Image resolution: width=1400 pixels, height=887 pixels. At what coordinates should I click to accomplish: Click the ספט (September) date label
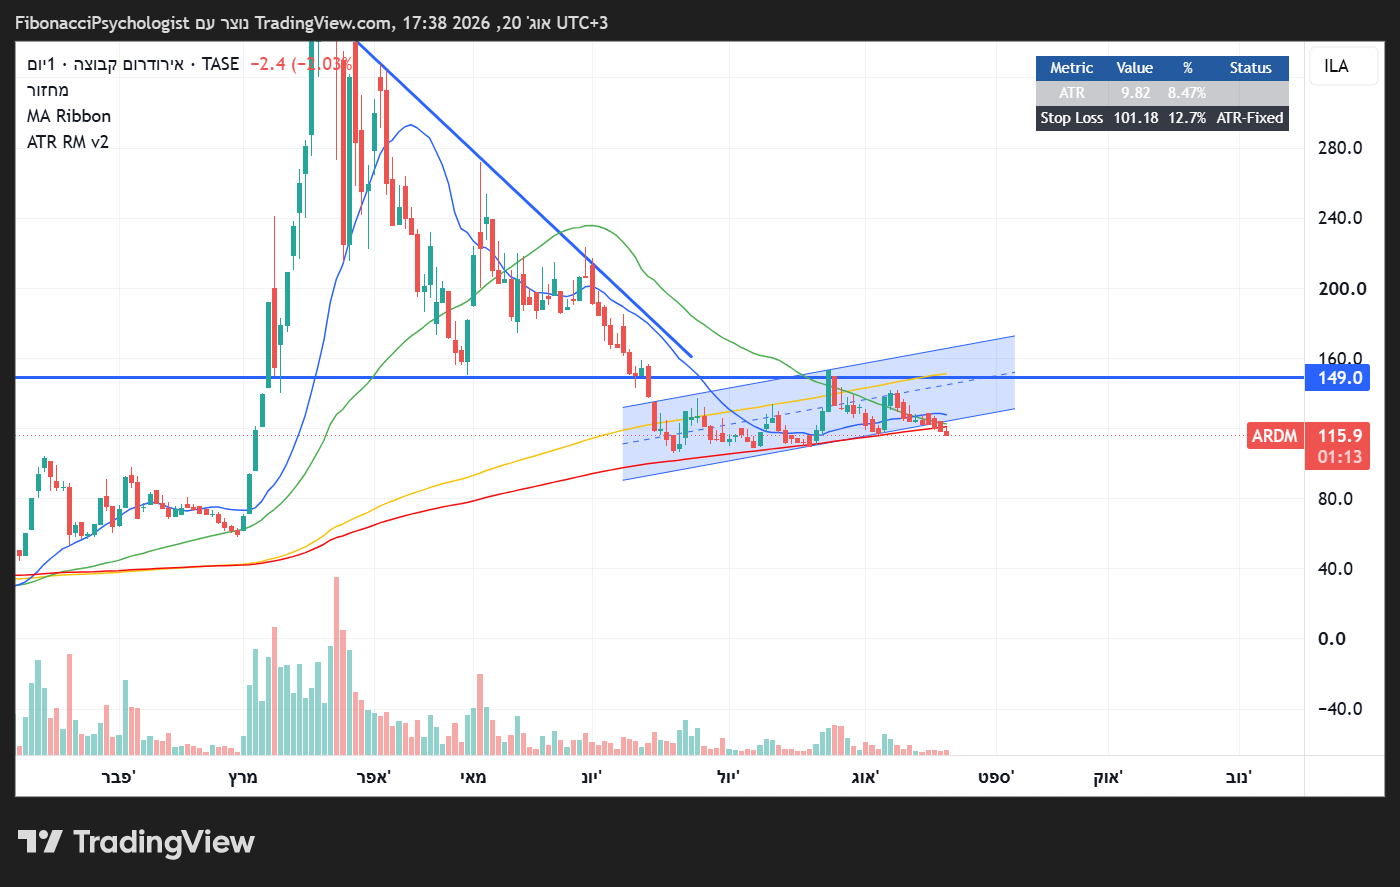pos(996,777)
